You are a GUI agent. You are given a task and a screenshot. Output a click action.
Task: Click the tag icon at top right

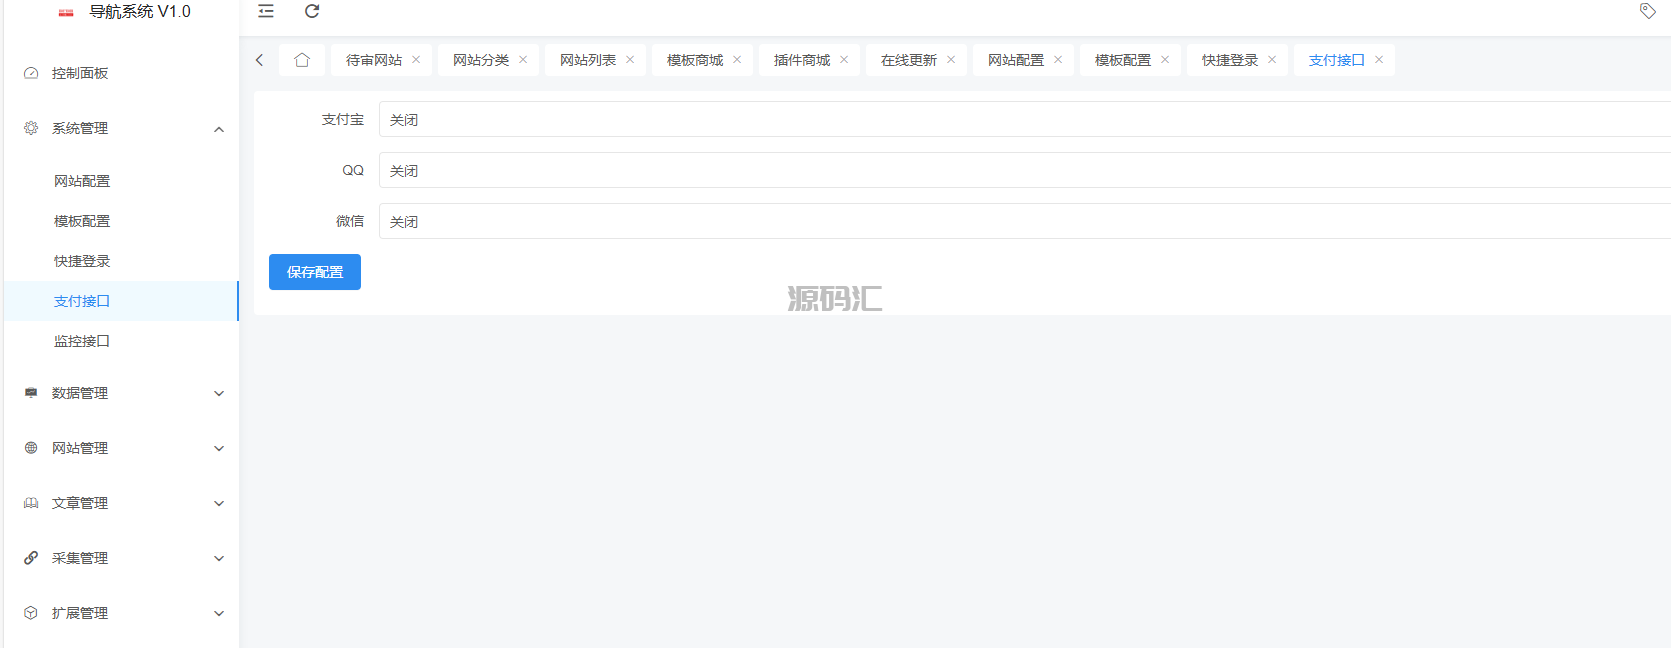1648,11
